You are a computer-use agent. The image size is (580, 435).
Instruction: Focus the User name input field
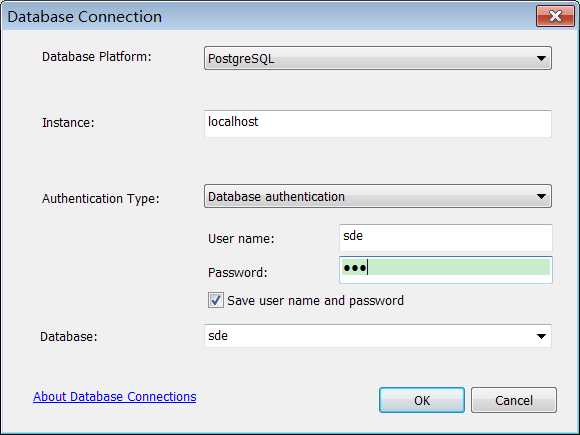coord(446,237)
